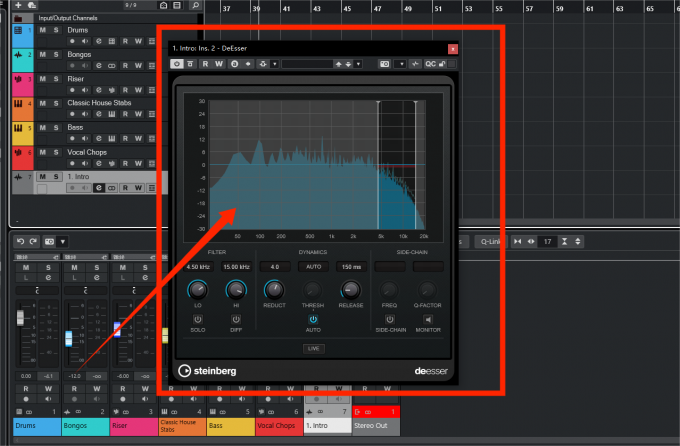Click the DeEsser spectrum frequency display
The image size is (680, 446).
click(x=317, y=165)
